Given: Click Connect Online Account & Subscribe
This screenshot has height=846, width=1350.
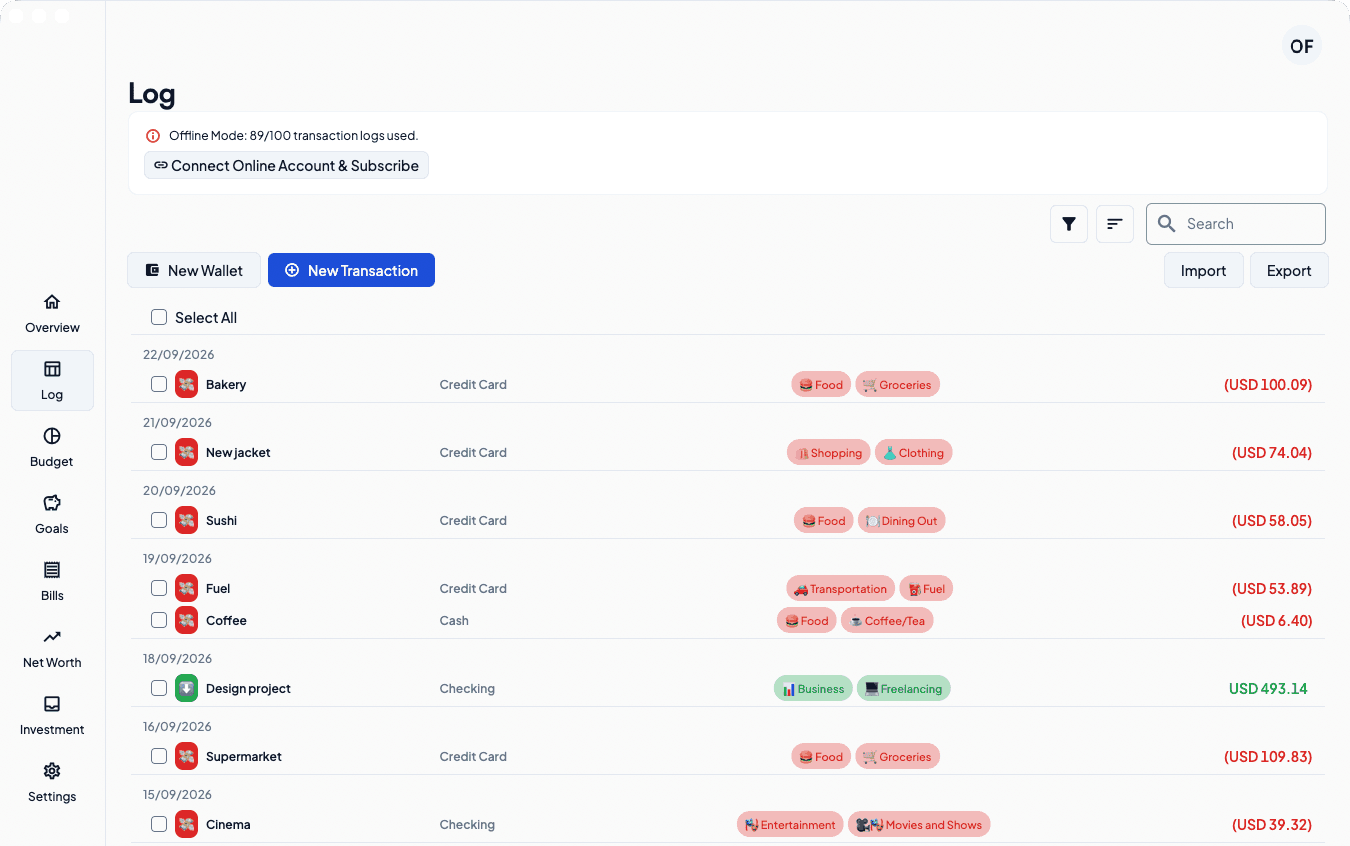Looking at the screenshot, I should tap(286, 165).
